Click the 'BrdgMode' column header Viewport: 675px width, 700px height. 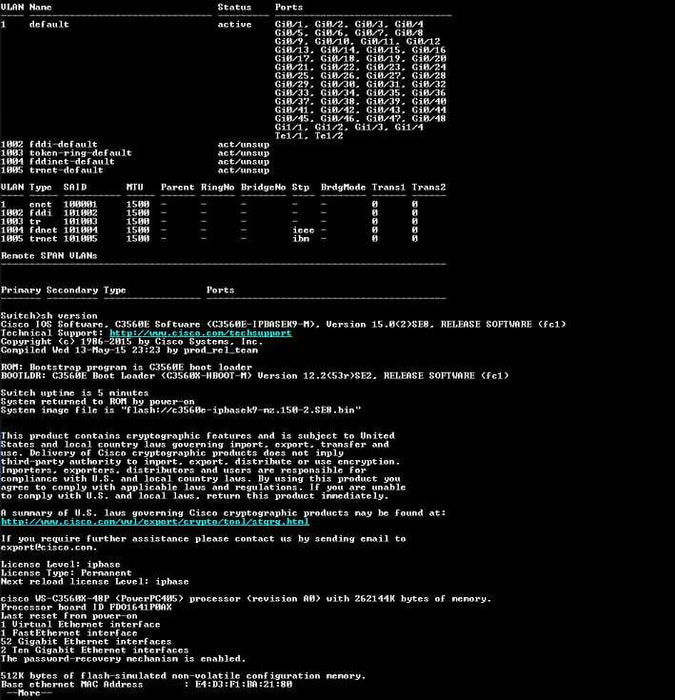pos(343,187)
